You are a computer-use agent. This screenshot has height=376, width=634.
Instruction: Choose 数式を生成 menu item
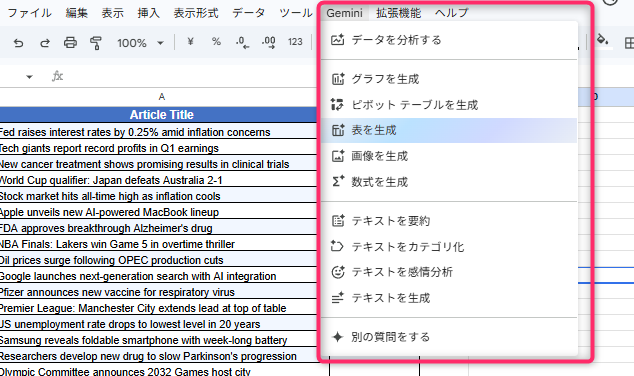tap(449, 182)
